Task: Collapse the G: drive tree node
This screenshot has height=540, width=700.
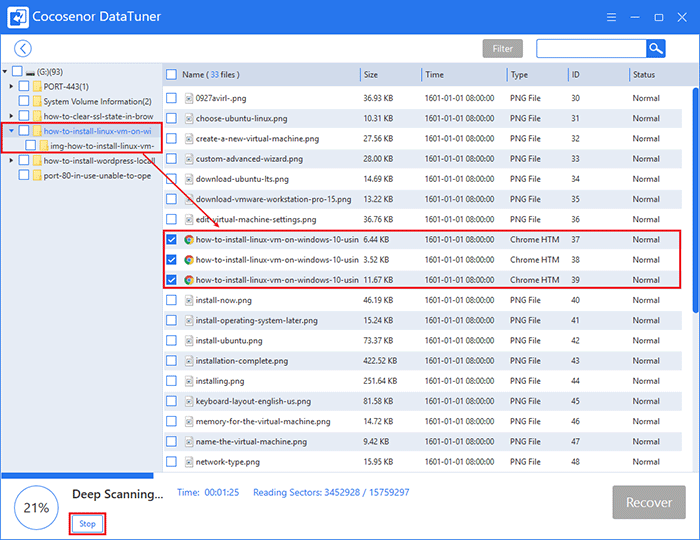Action: (5, 71)
